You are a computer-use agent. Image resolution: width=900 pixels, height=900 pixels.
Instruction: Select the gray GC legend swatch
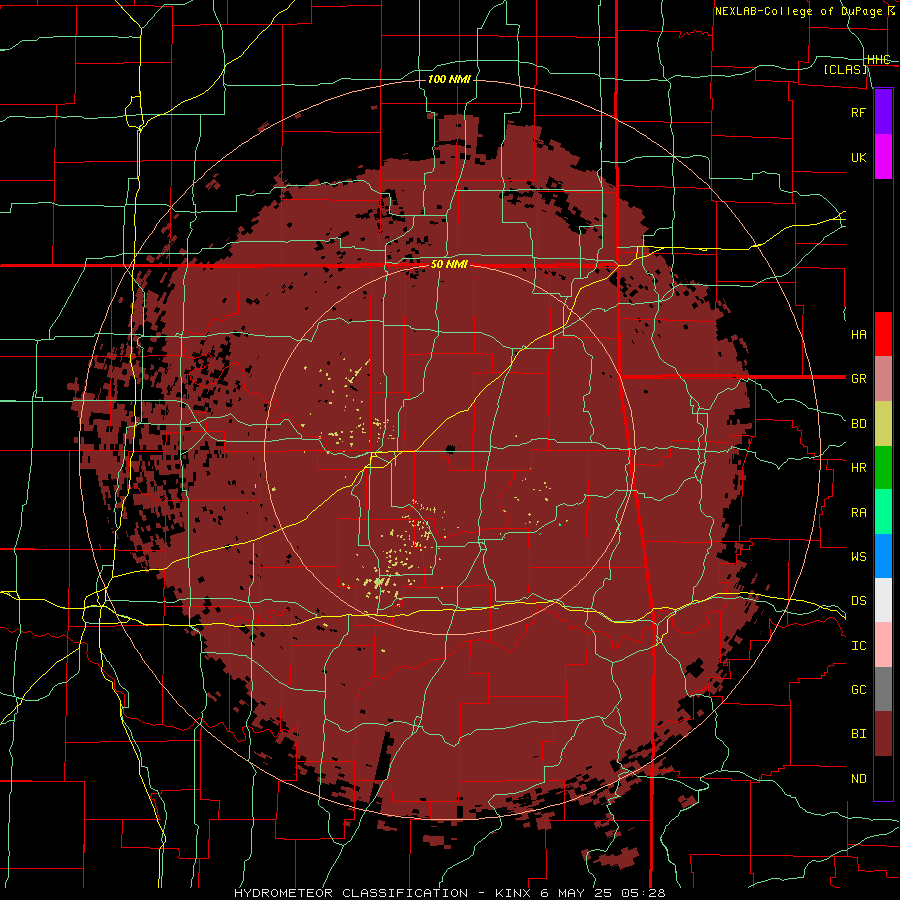coord(883,689)
